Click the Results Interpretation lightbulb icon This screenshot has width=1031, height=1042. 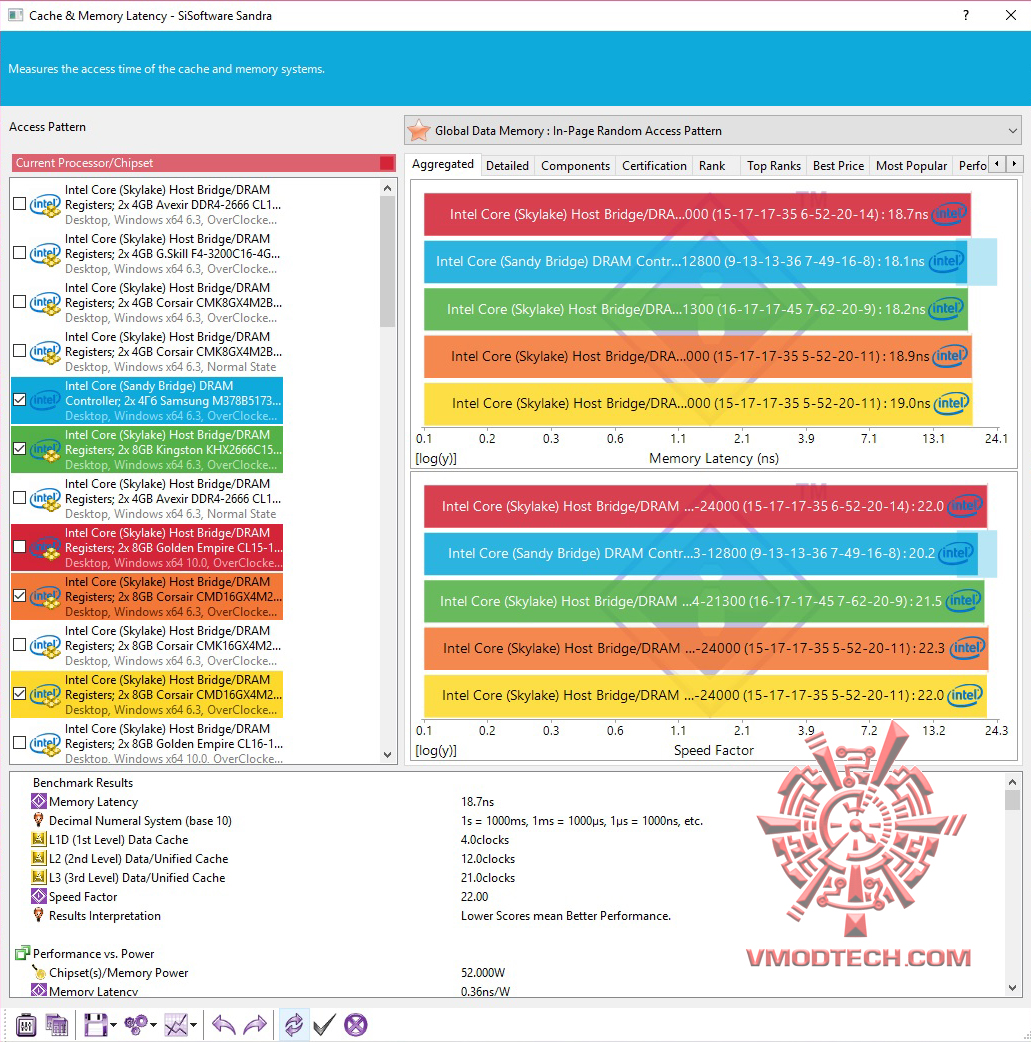coord(39,915)
